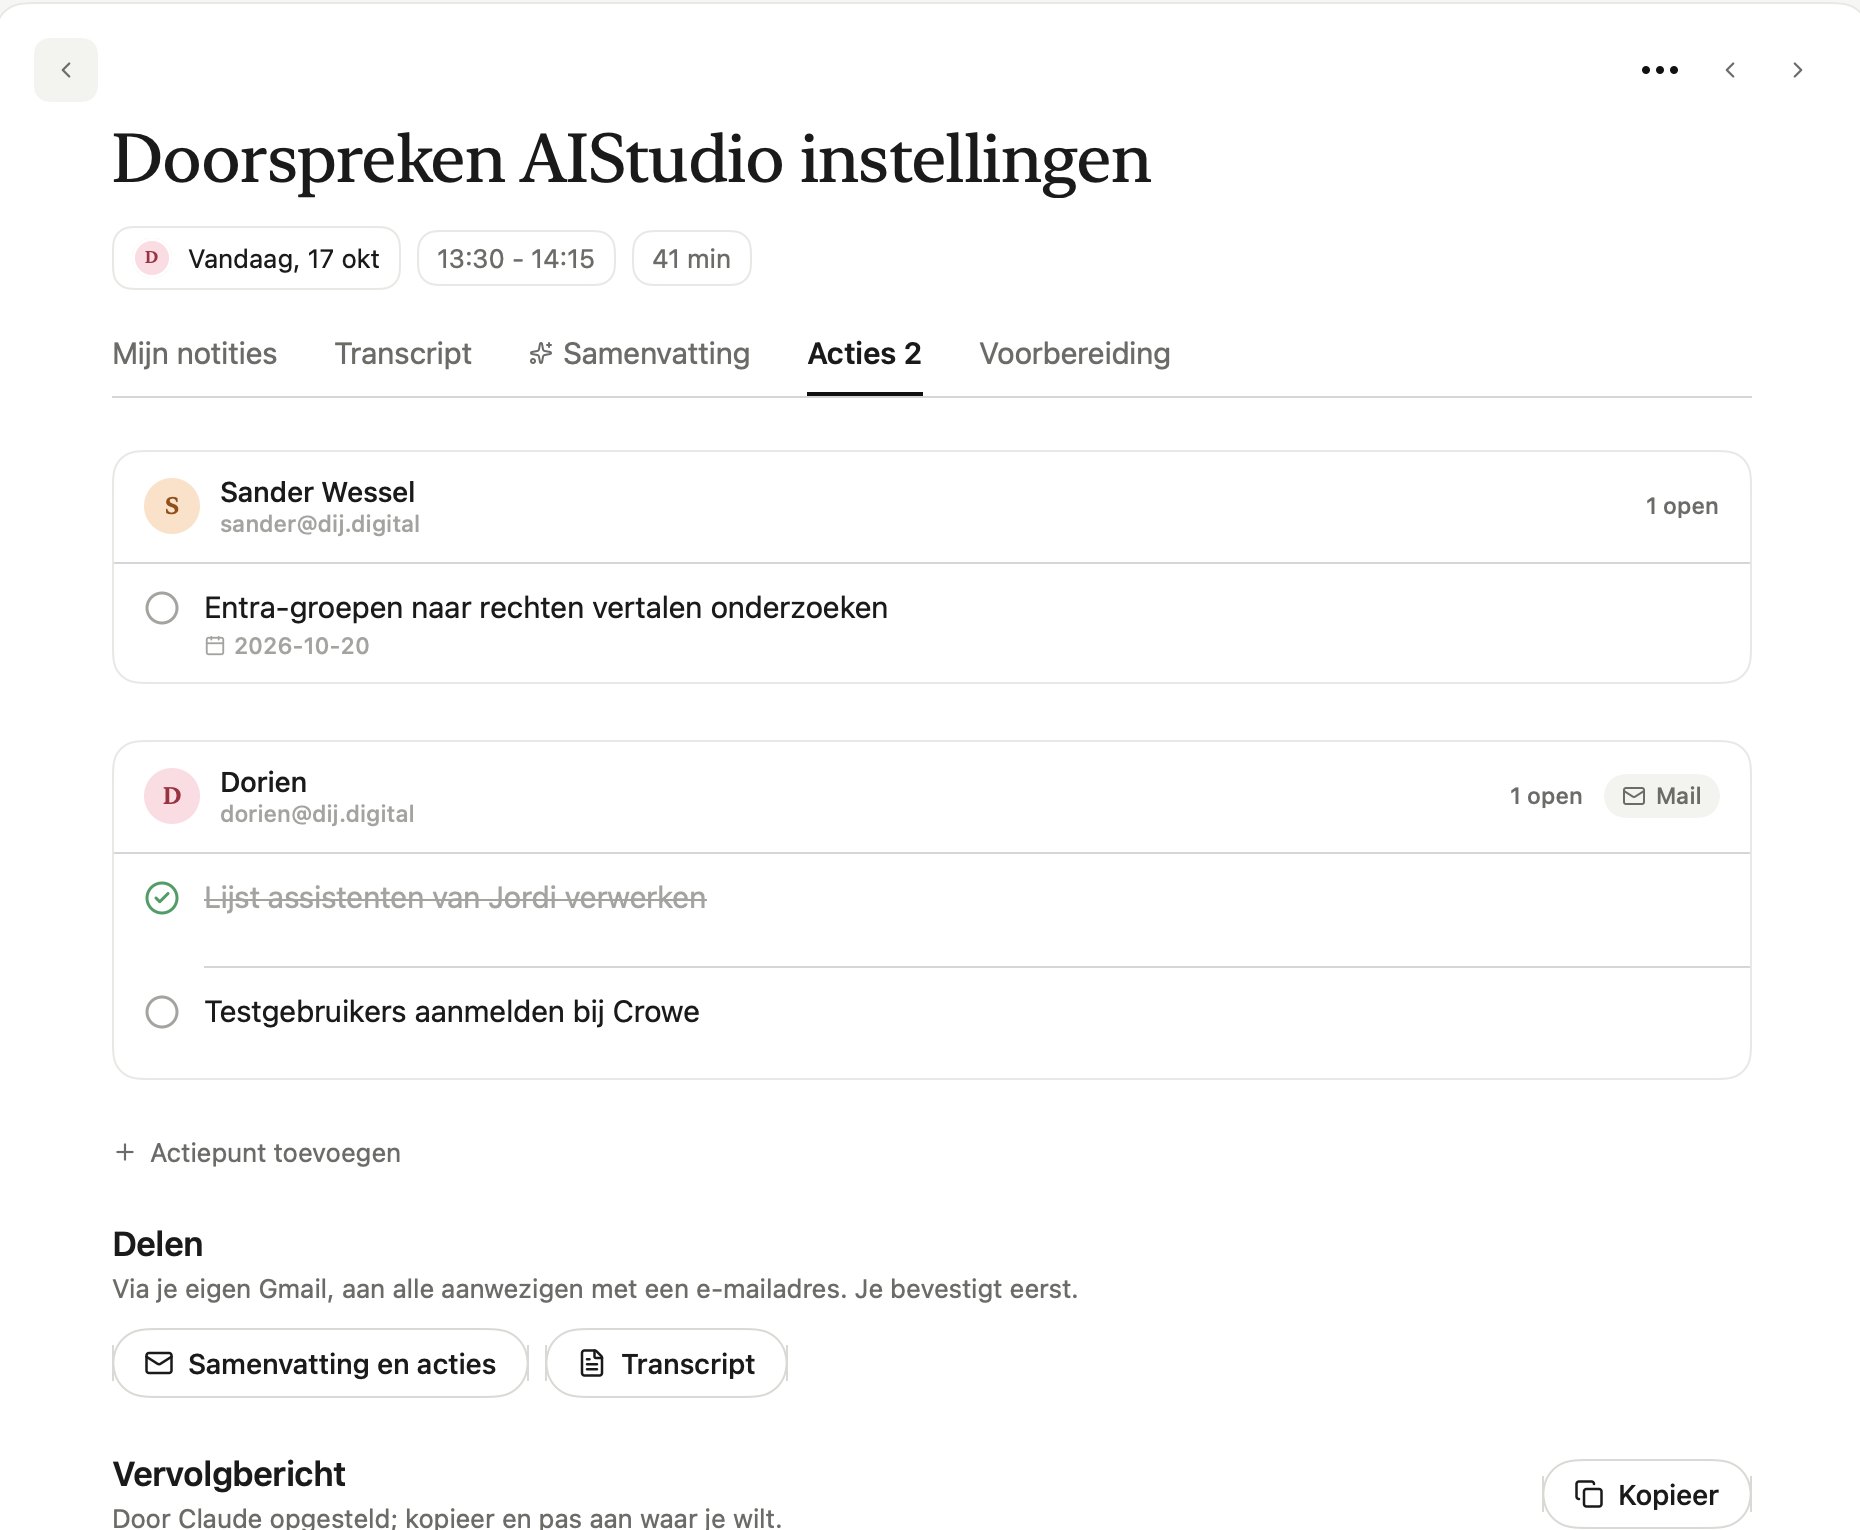Uncheck Lijst assistenten van Jordi verwerken
This screenshot has width=1860, height=1530.
click(x=162, y=898)
